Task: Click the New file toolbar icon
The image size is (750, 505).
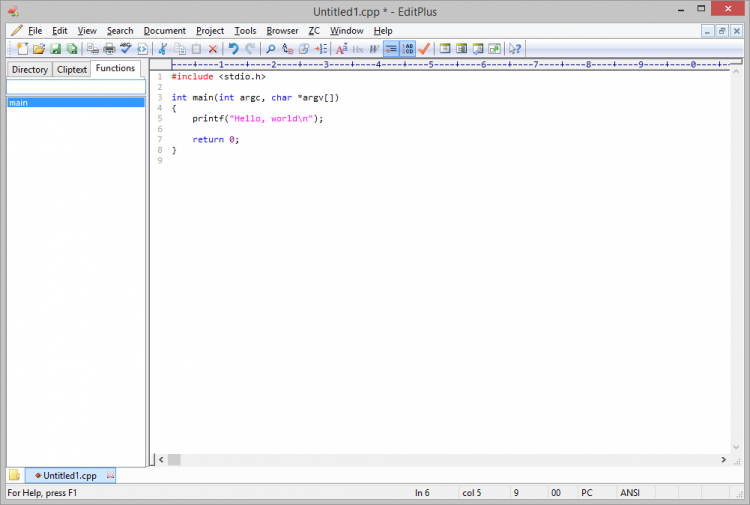Action: [22, 49]
